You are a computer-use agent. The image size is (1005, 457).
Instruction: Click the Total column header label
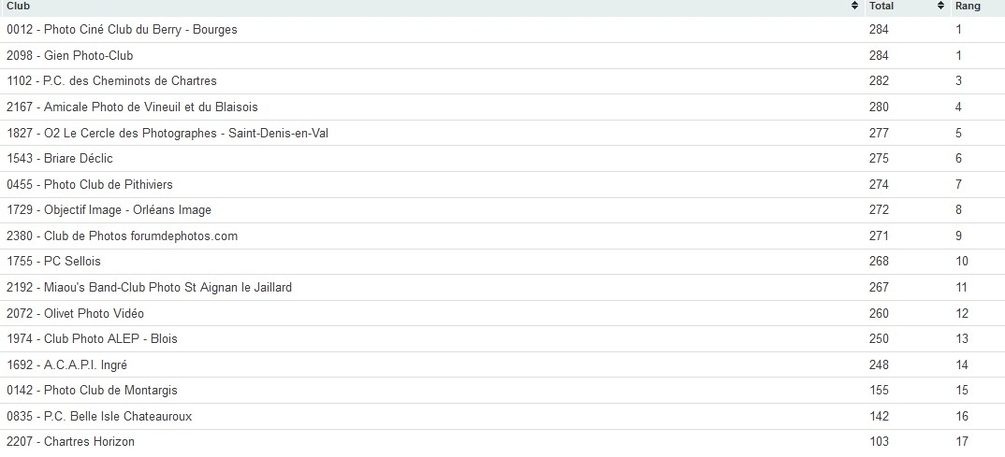881,6
